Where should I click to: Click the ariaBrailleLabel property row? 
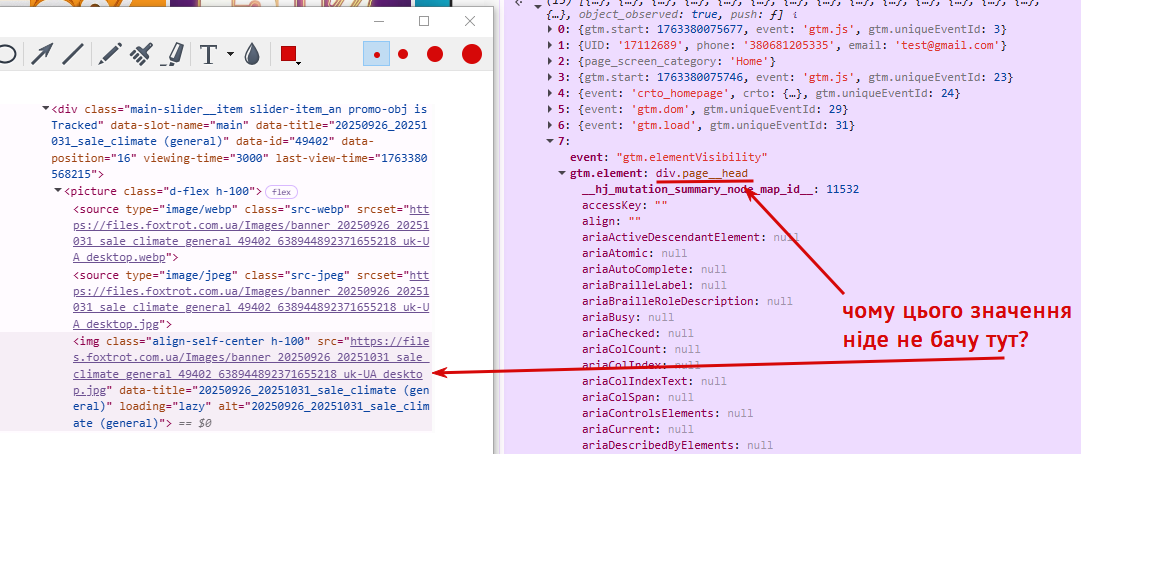click(x=654, y=285)
